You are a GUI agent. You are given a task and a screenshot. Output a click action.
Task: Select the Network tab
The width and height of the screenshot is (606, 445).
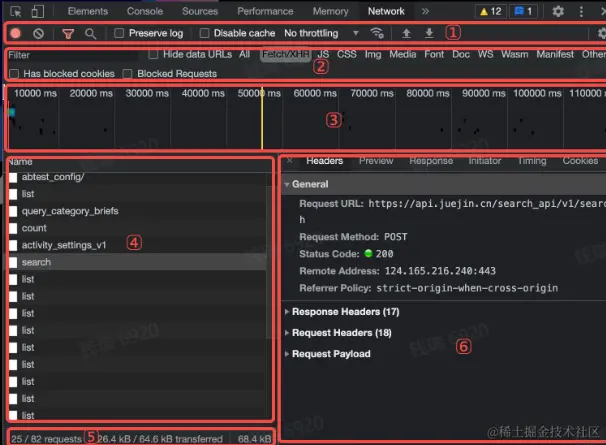386,11
